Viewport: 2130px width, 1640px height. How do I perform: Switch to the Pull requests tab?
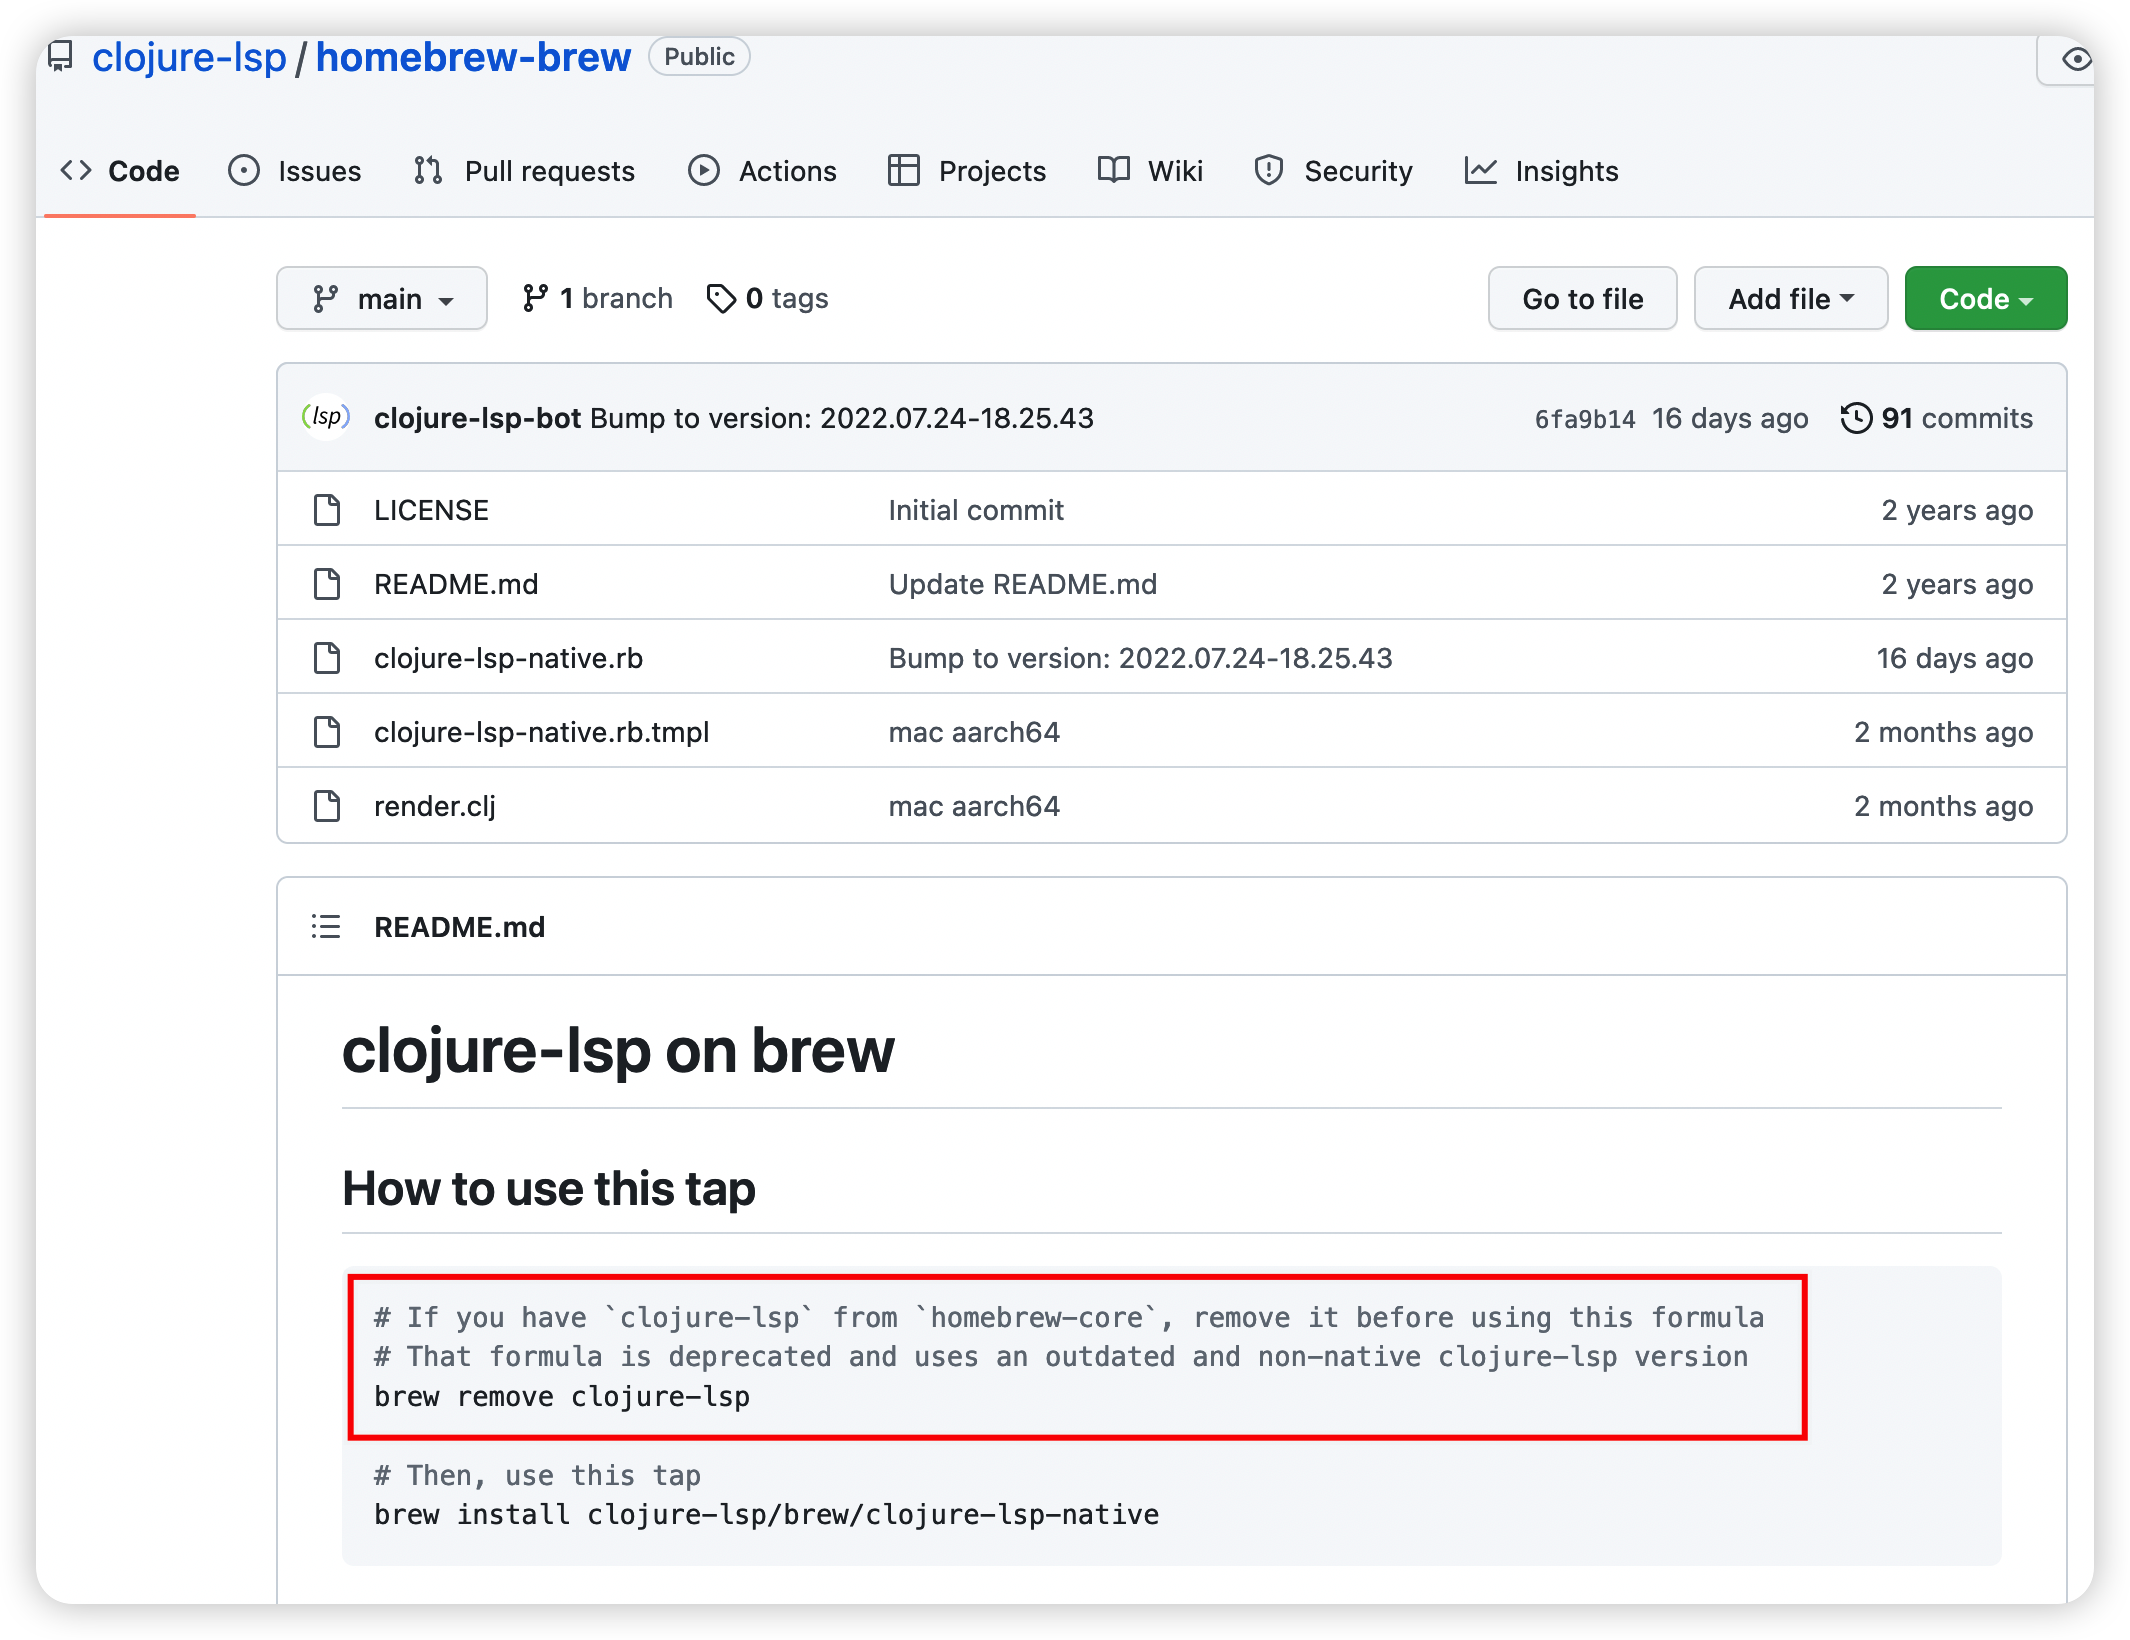548,170
